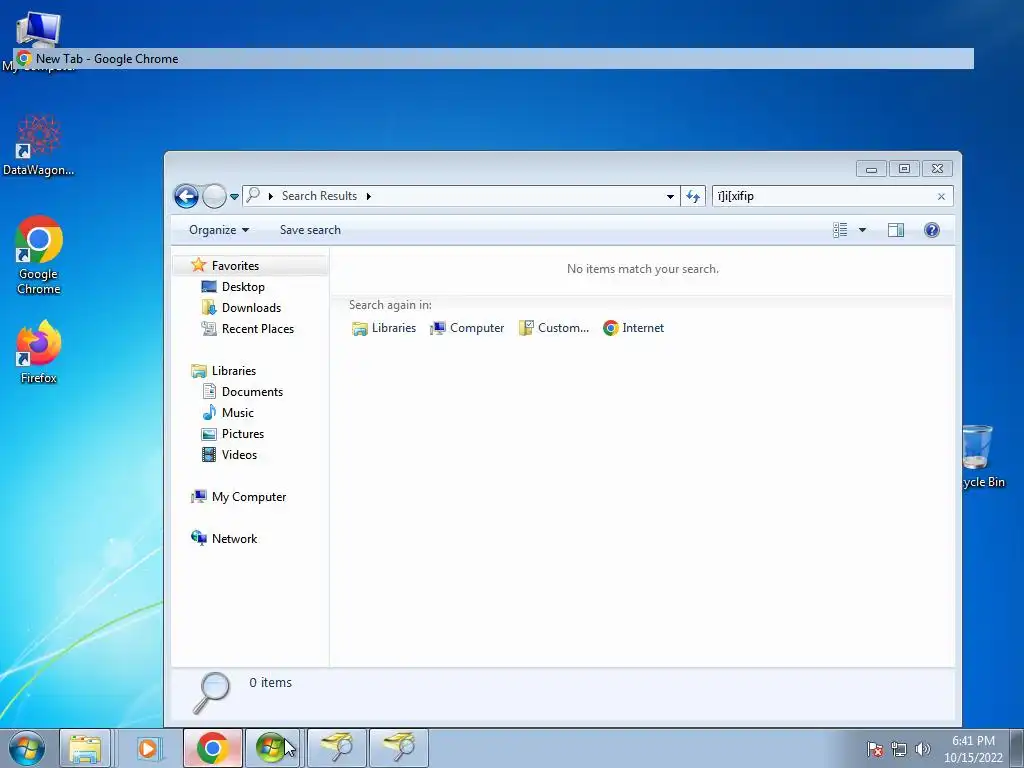Click the Windows flag taskbar button

point(272,748)
